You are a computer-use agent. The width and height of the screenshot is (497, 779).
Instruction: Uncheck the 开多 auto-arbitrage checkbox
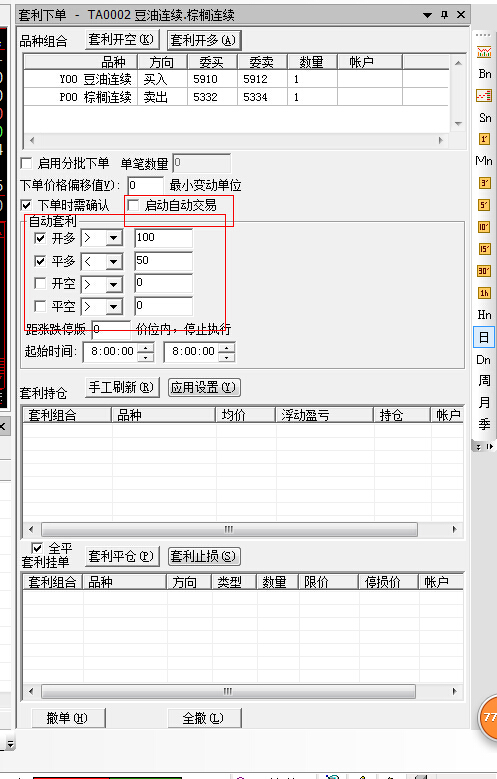[x=40, y=238]
